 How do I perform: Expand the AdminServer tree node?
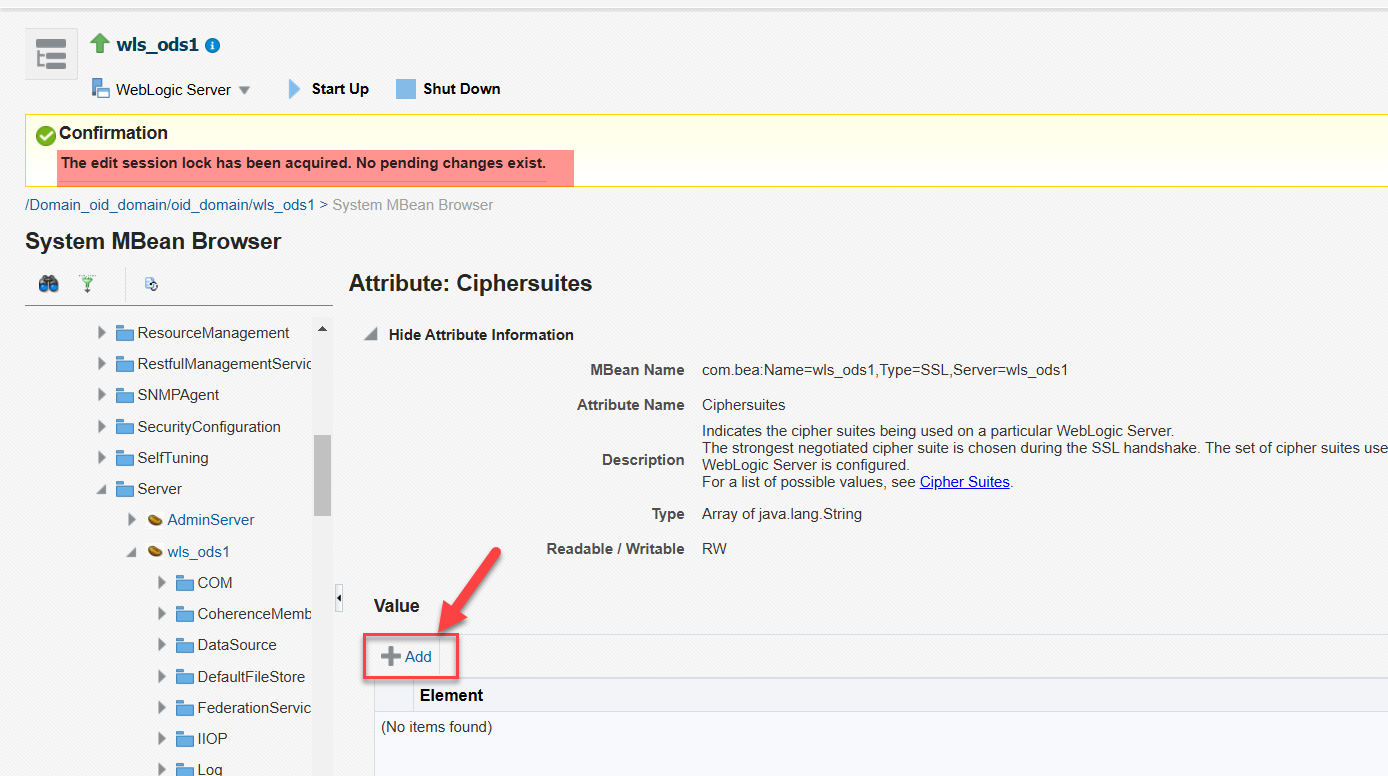(132, 520)
